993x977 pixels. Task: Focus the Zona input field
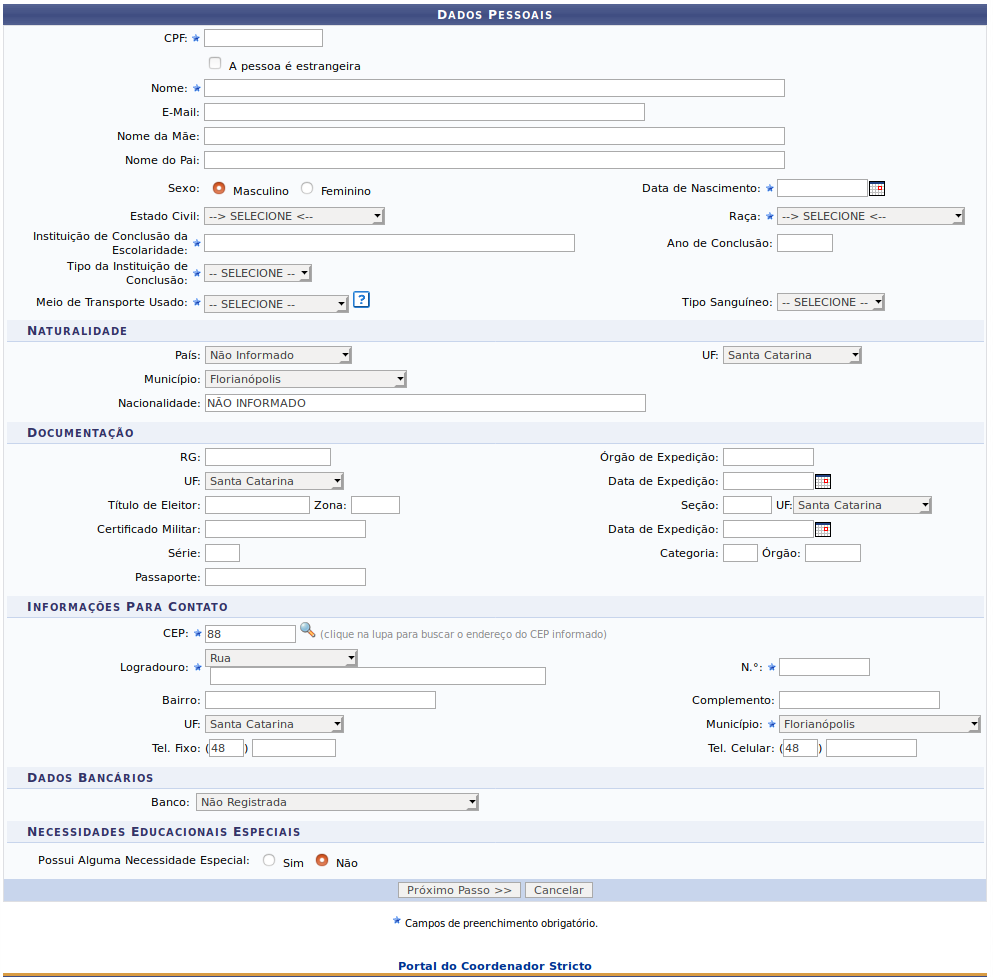[376, 505]
